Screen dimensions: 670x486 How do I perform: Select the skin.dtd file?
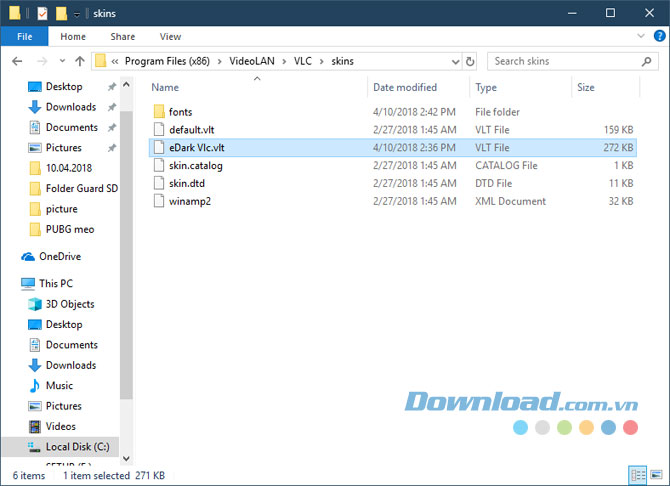tap(187, 183)
